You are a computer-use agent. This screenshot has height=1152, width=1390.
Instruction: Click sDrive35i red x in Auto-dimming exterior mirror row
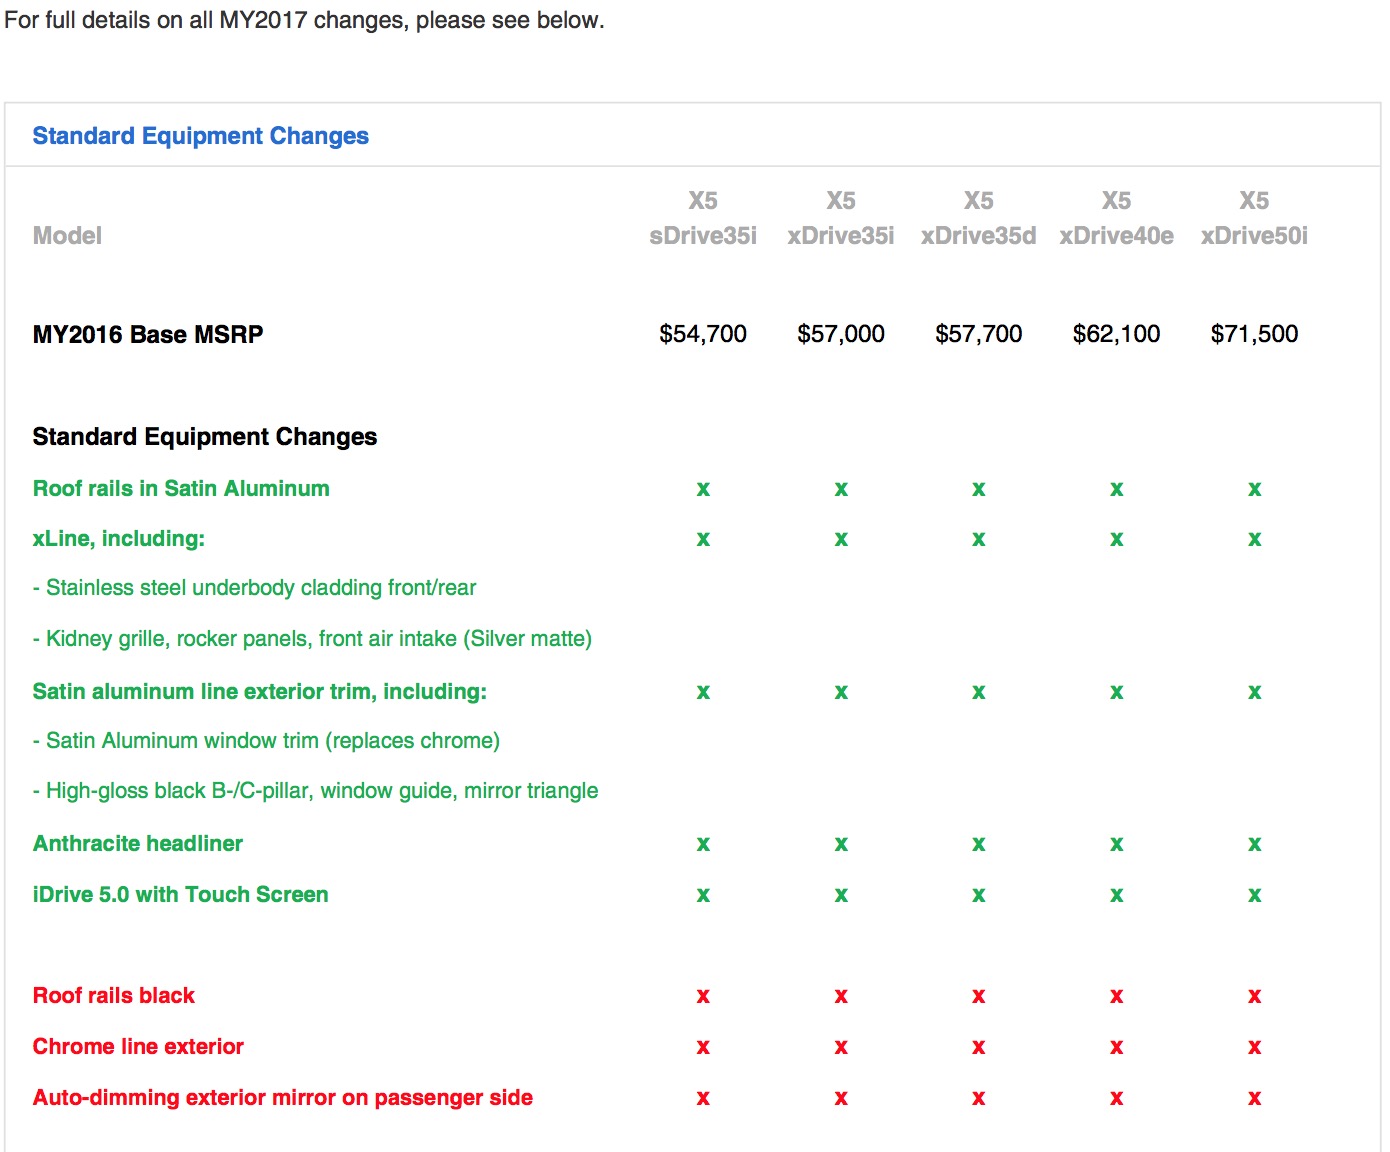[703, 1098]
